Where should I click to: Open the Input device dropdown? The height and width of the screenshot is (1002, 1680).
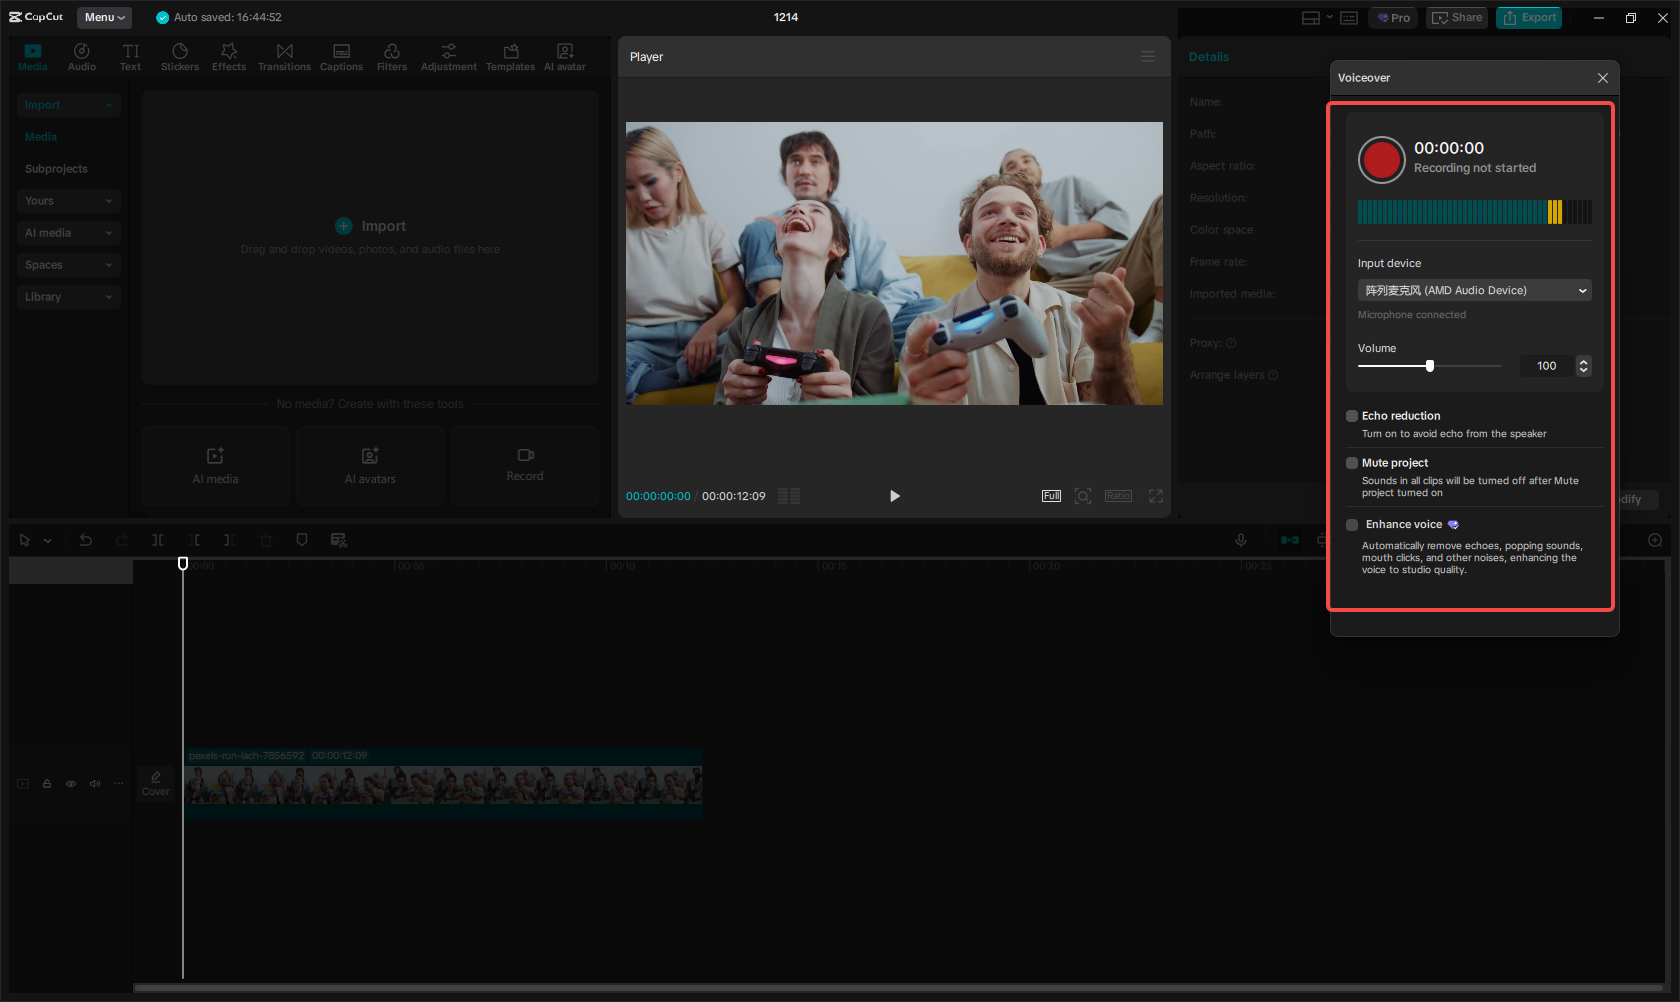coord(1474,290)
